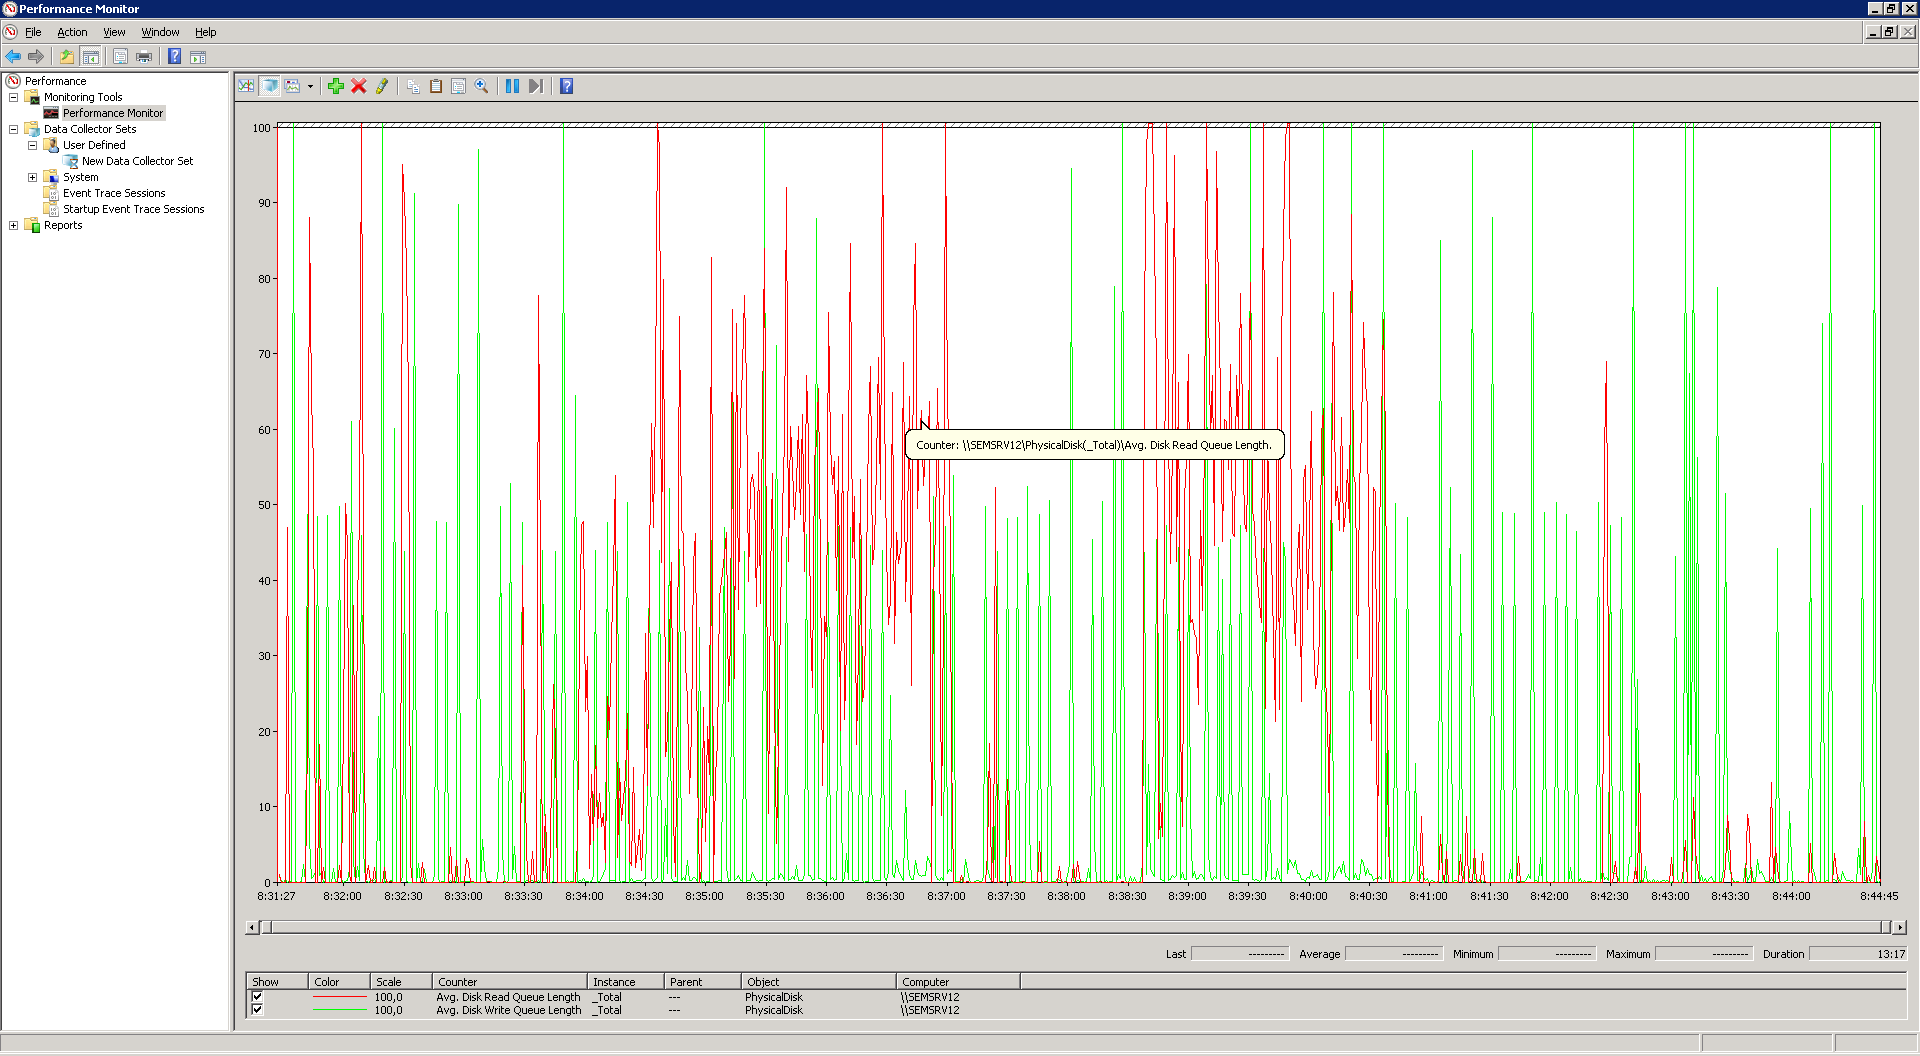Open the View menu
The image size is (1920, 1056).
pos(114,32)
